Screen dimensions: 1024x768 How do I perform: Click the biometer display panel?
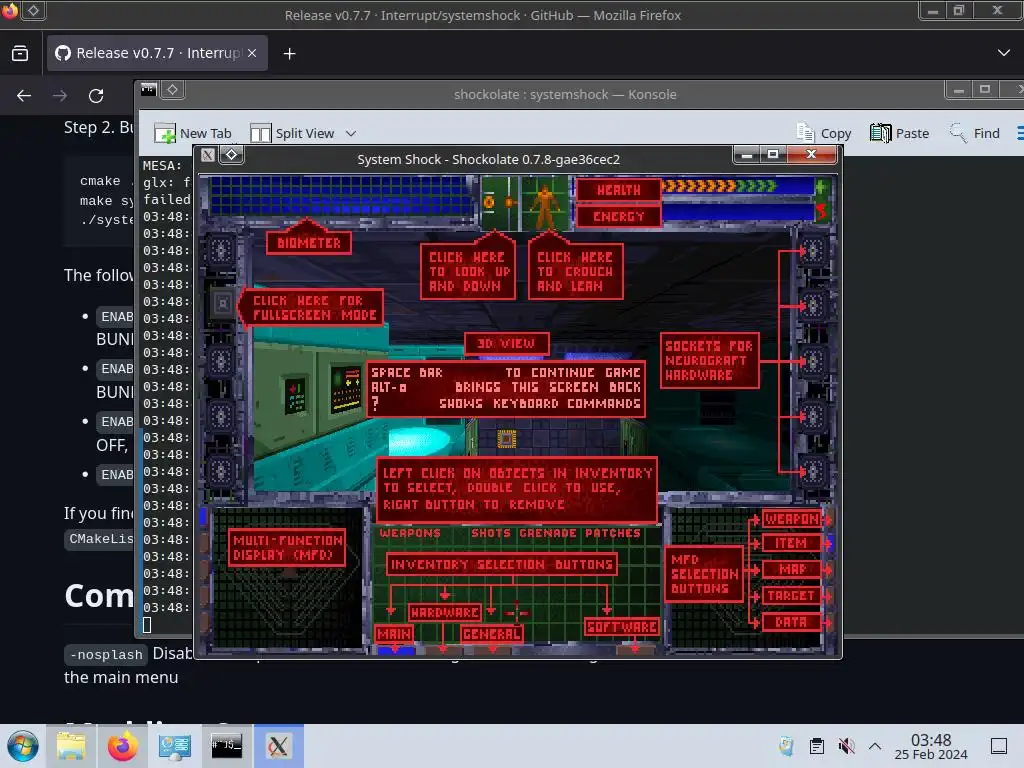[341, 196]
